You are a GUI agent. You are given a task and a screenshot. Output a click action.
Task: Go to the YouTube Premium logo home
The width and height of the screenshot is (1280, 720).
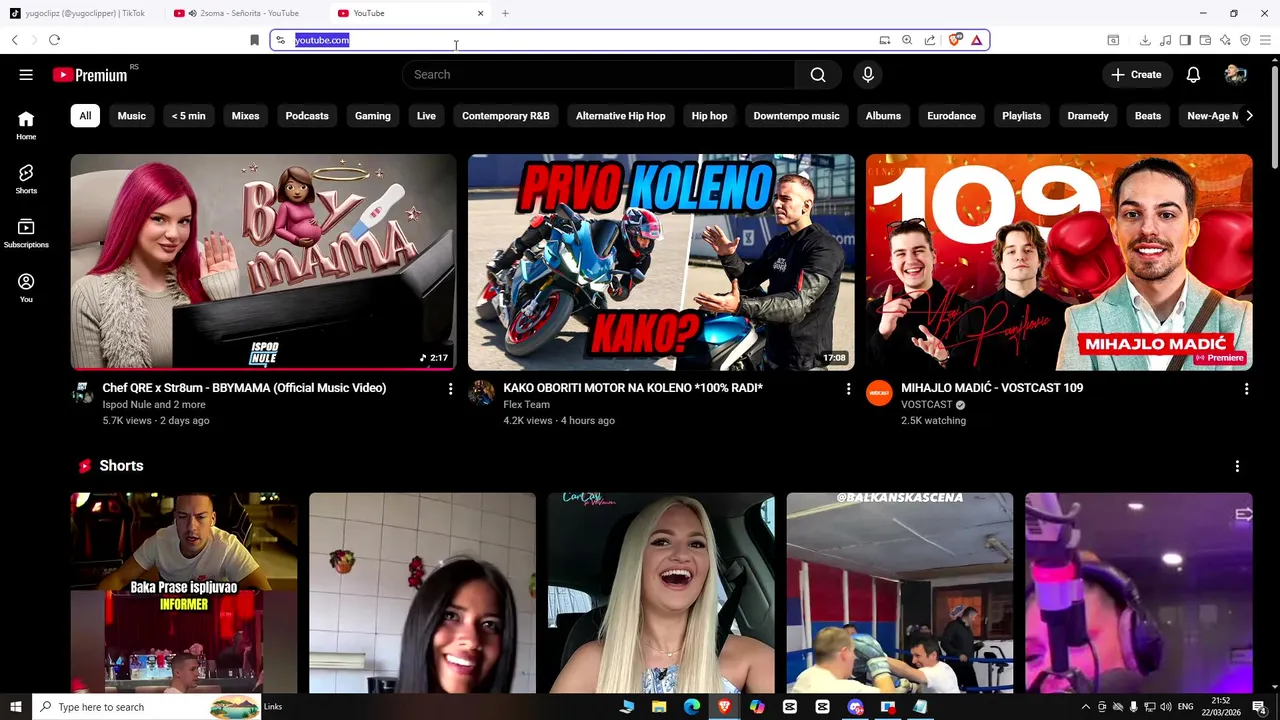pyautogui.click(x=91, y=75)
